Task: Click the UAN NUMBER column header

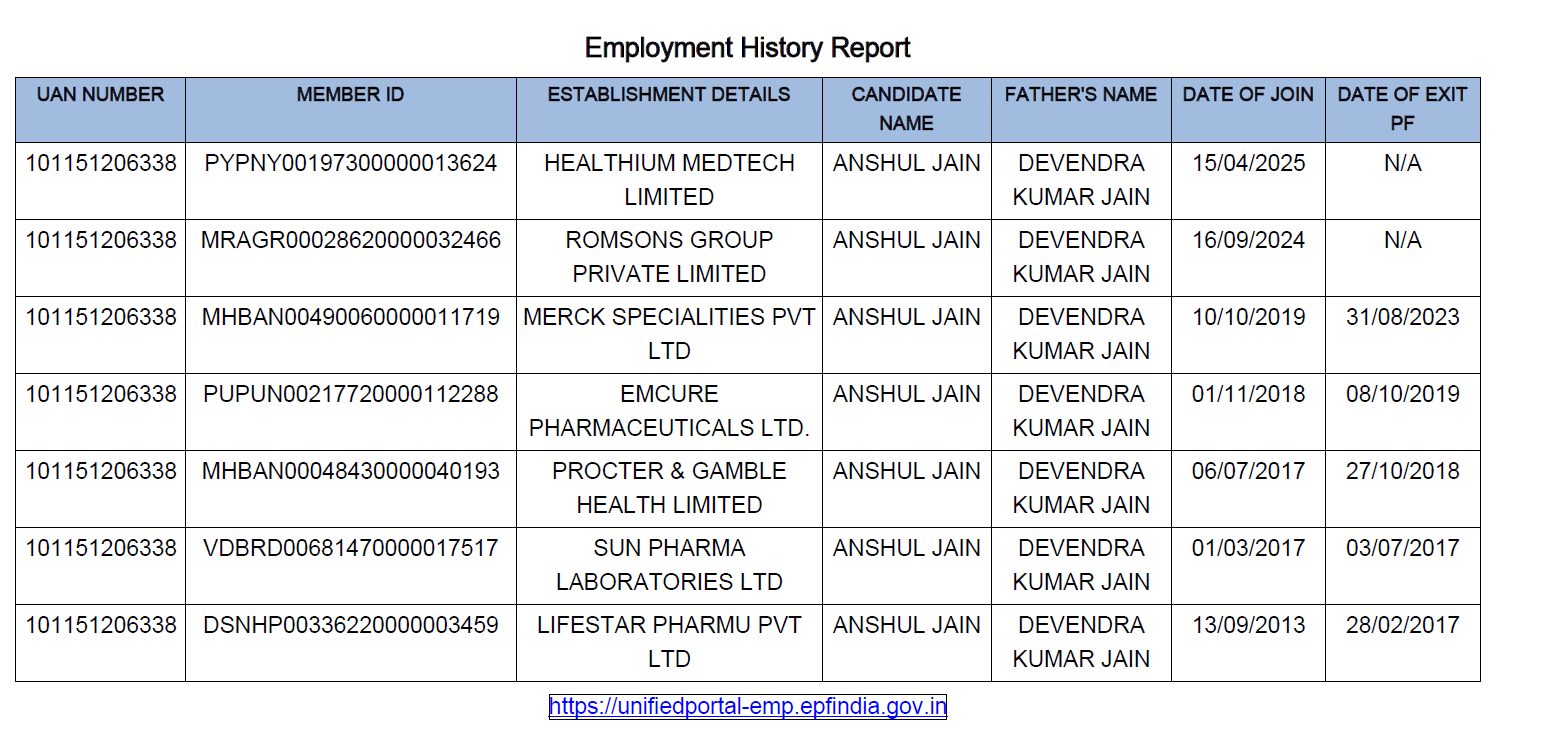Action: (x=100, y=95)
